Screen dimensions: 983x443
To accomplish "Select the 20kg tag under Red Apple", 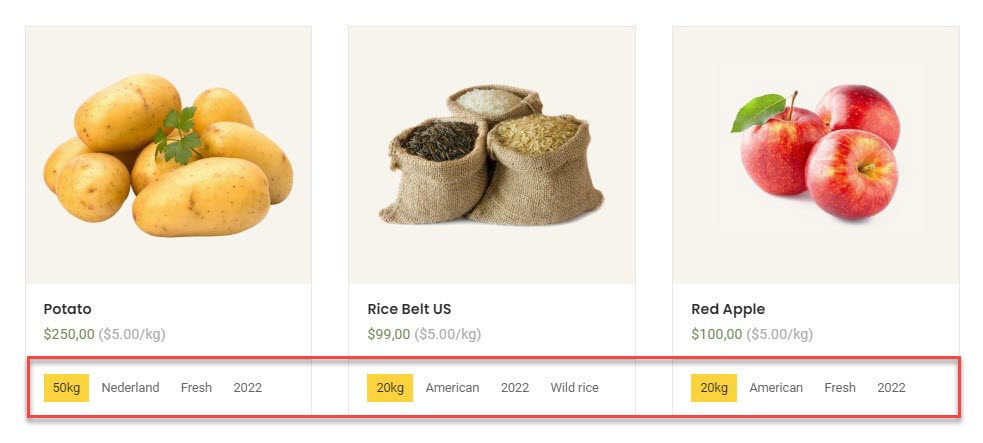I will point(714,388).
